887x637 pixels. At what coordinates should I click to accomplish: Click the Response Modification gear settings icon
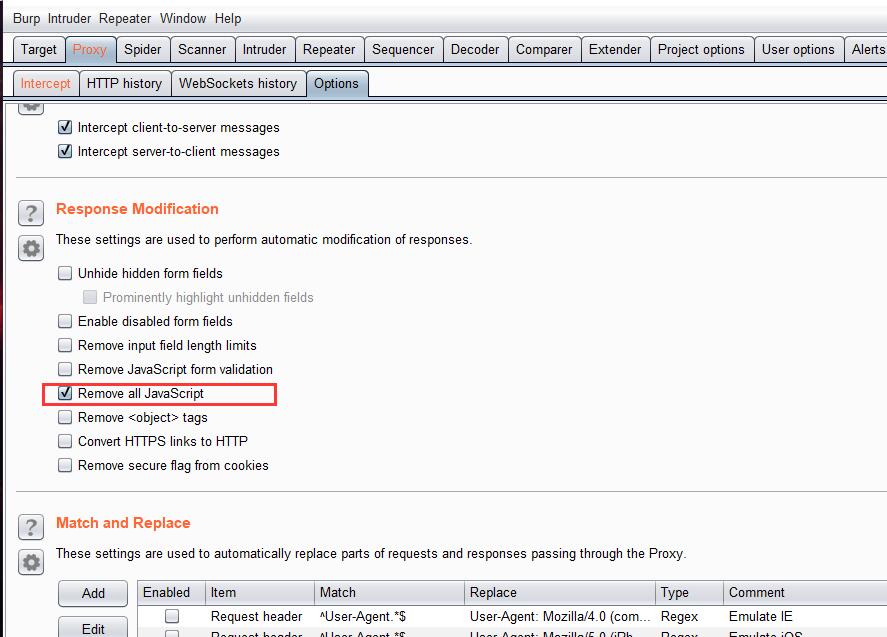(31, 248)
